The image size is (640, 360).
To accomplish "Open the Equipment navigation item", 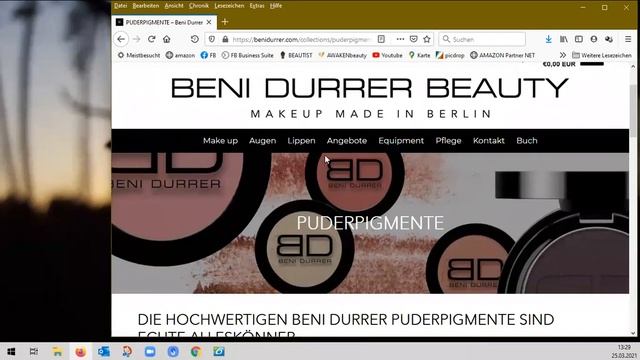I will [401, 141].
